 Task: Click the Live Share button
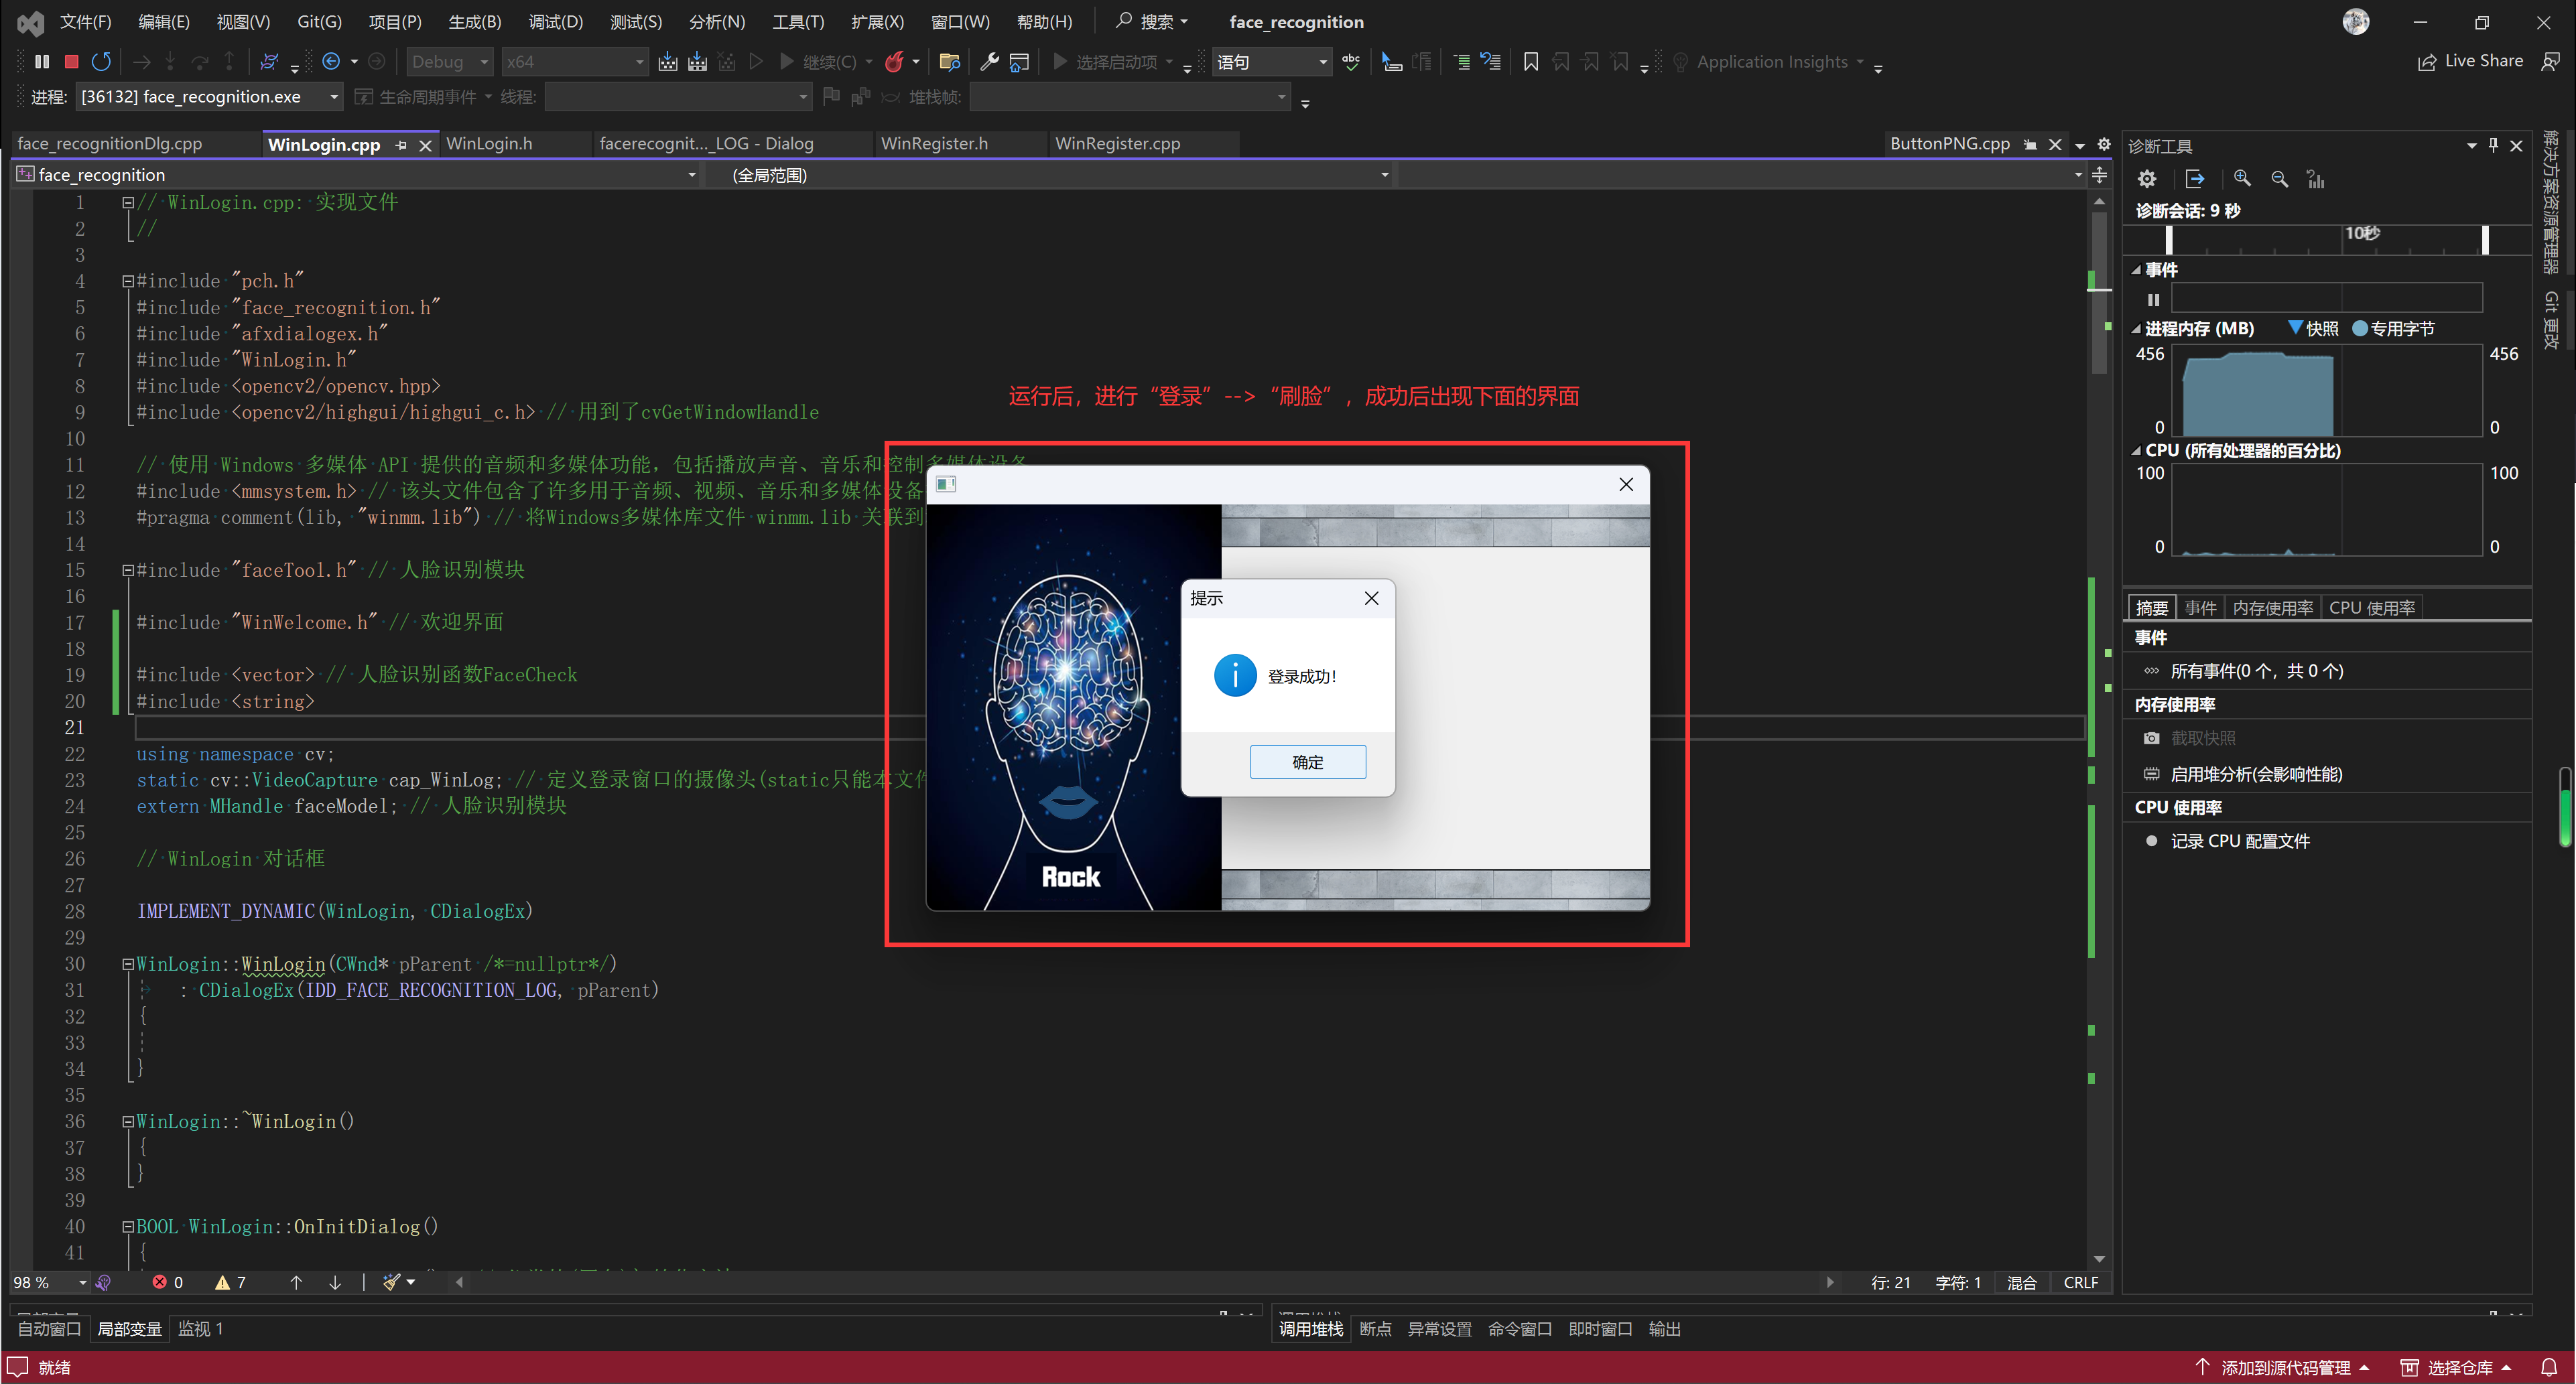pyautogui.click(x=2470, y=61)
